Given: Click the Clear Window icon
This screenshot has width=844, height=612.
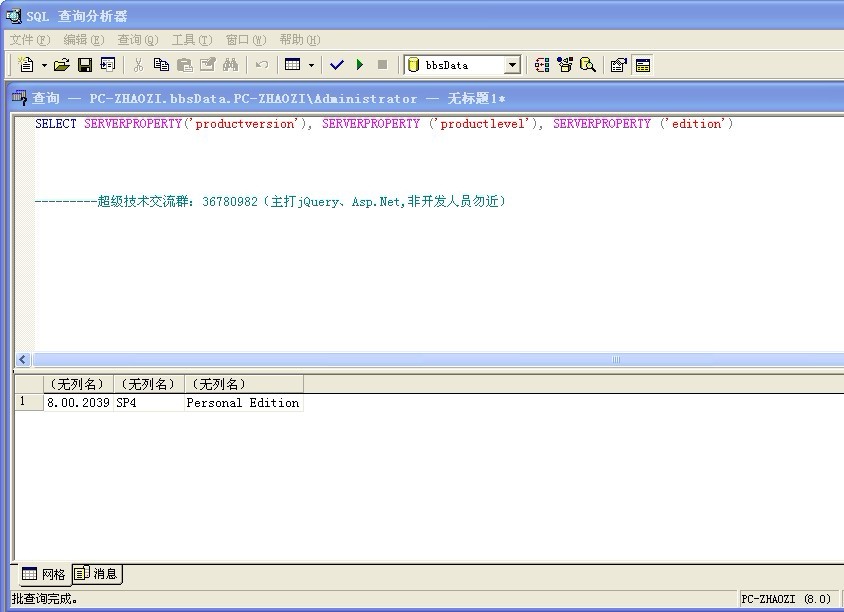Looking at the screenshot, I should [x=207, y=65].
